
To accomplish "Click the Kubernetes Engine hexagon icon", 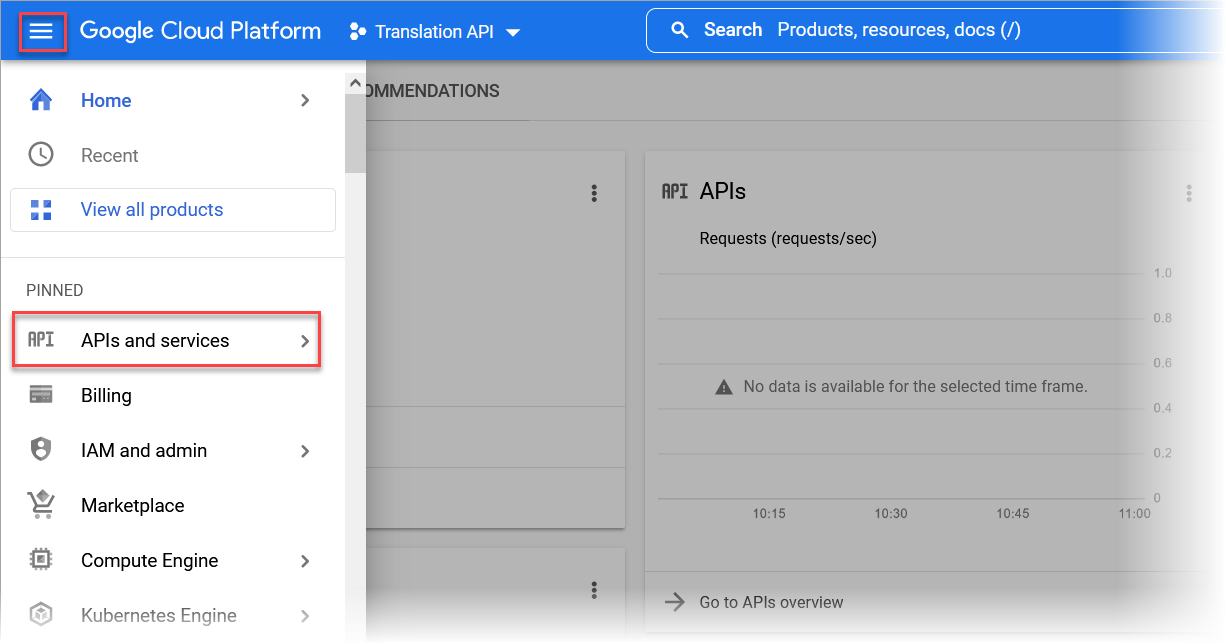I will click(41, 615).
